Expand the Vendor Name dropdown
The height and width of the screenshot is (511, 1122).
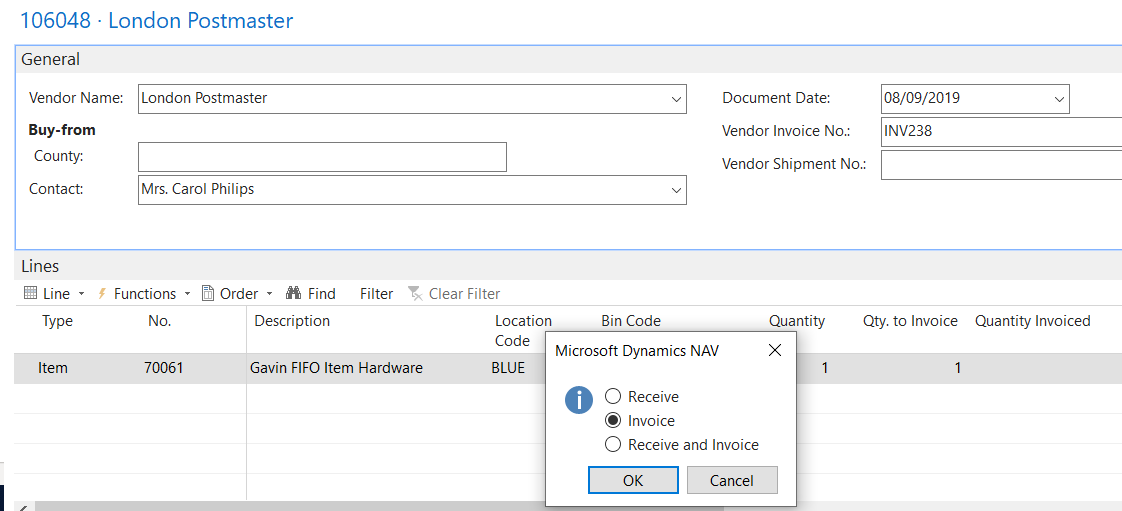tap(676, 99)
